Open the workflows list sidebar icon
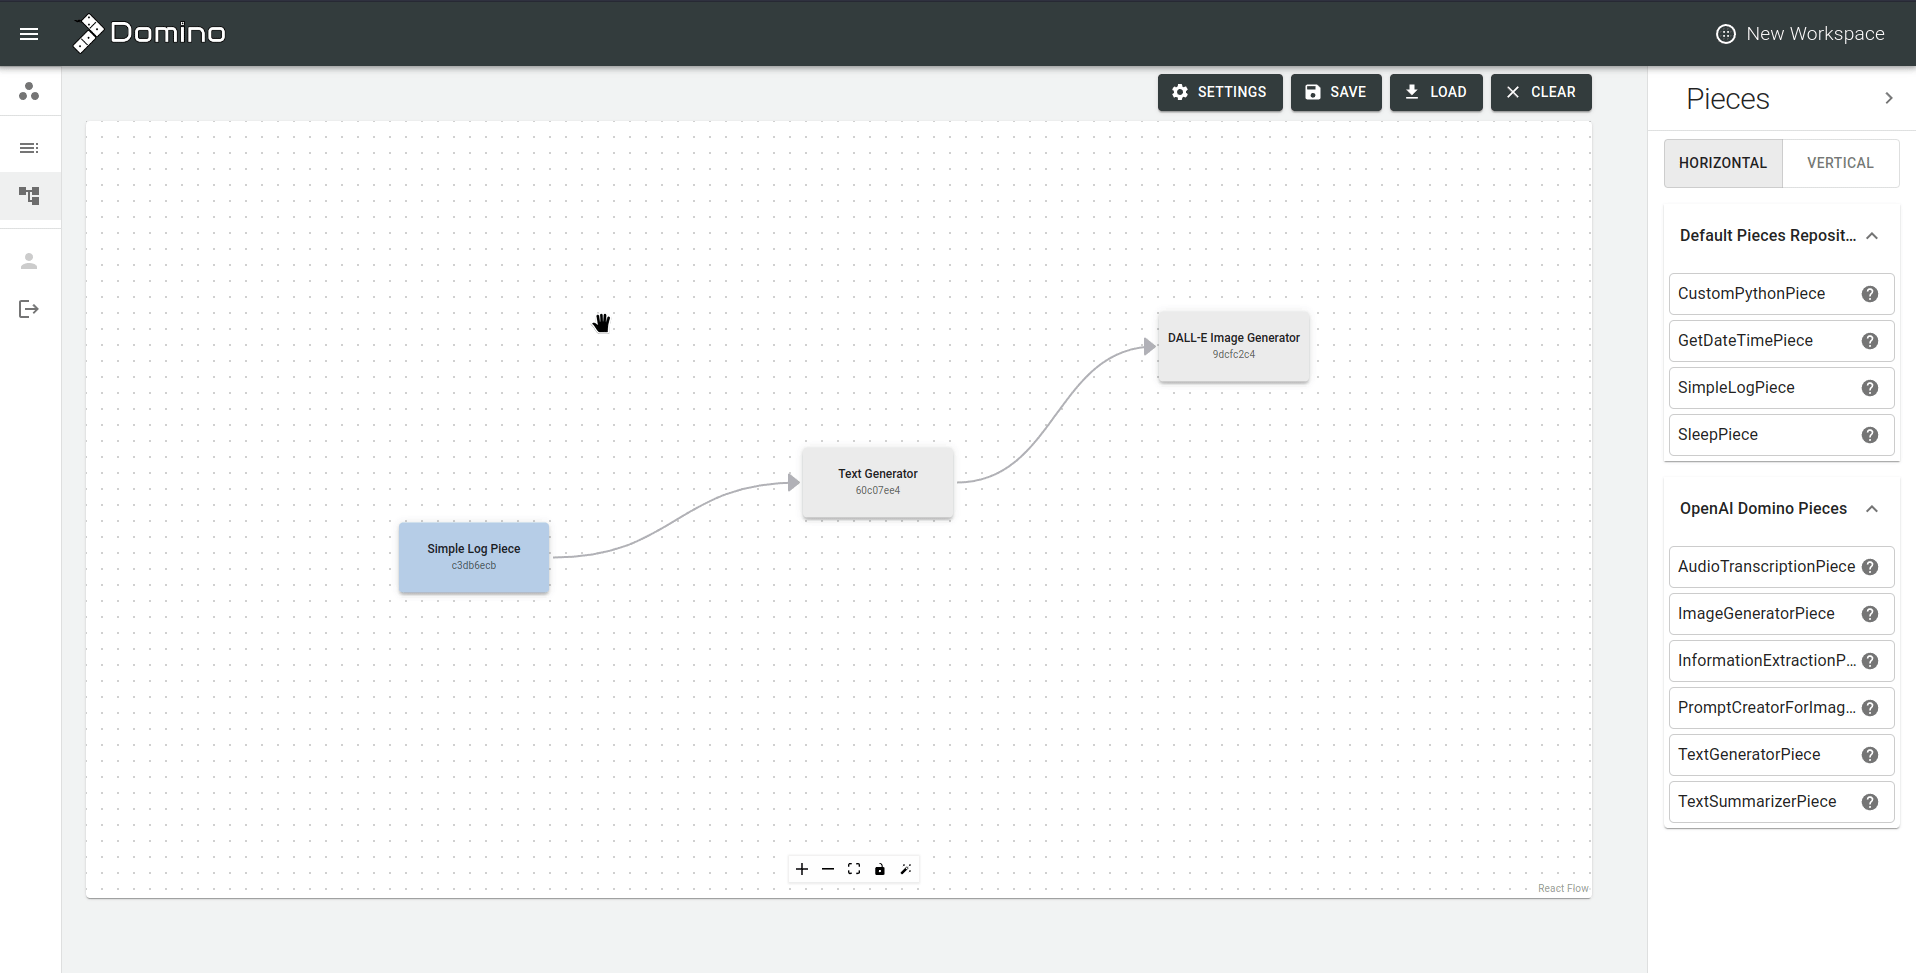Viewport: 1916px width, 973px height. tap(29, 148)
